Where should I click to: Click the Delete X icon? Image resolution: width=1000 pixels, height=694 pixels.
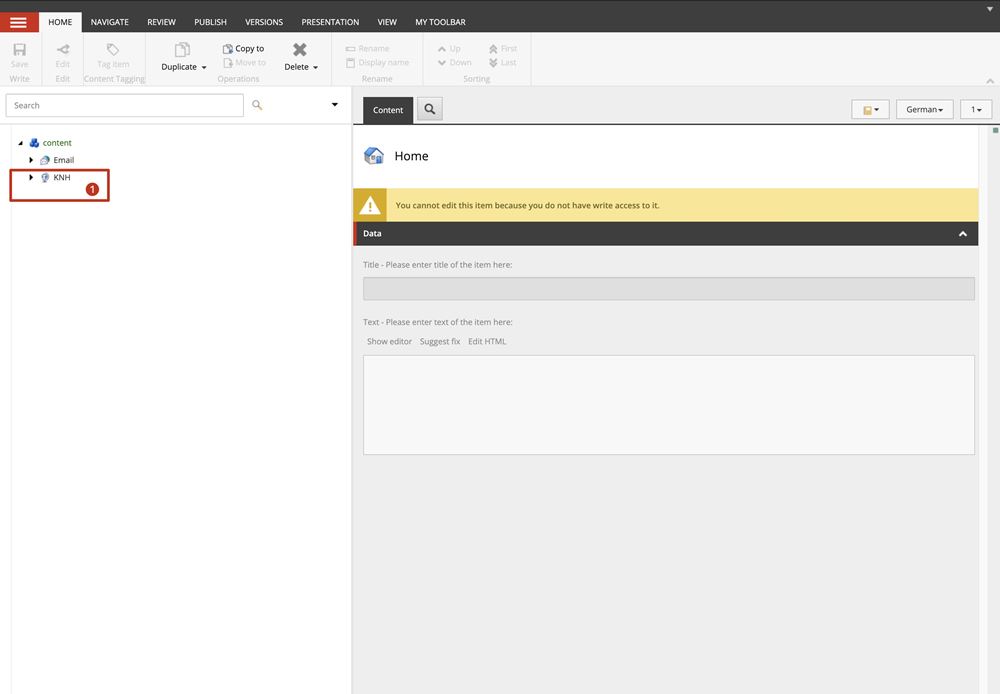pos(300,50)
